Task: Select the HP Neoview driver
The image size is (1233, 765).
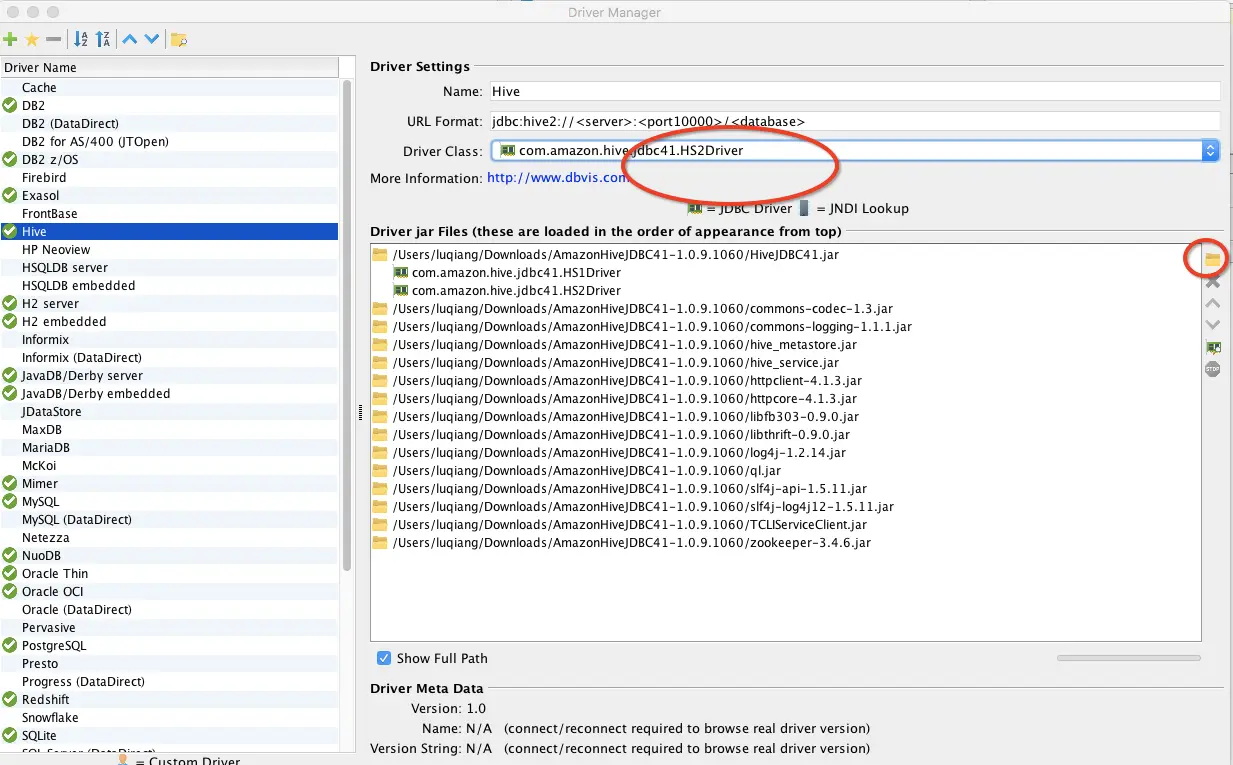Action: [x=170, y=249]
